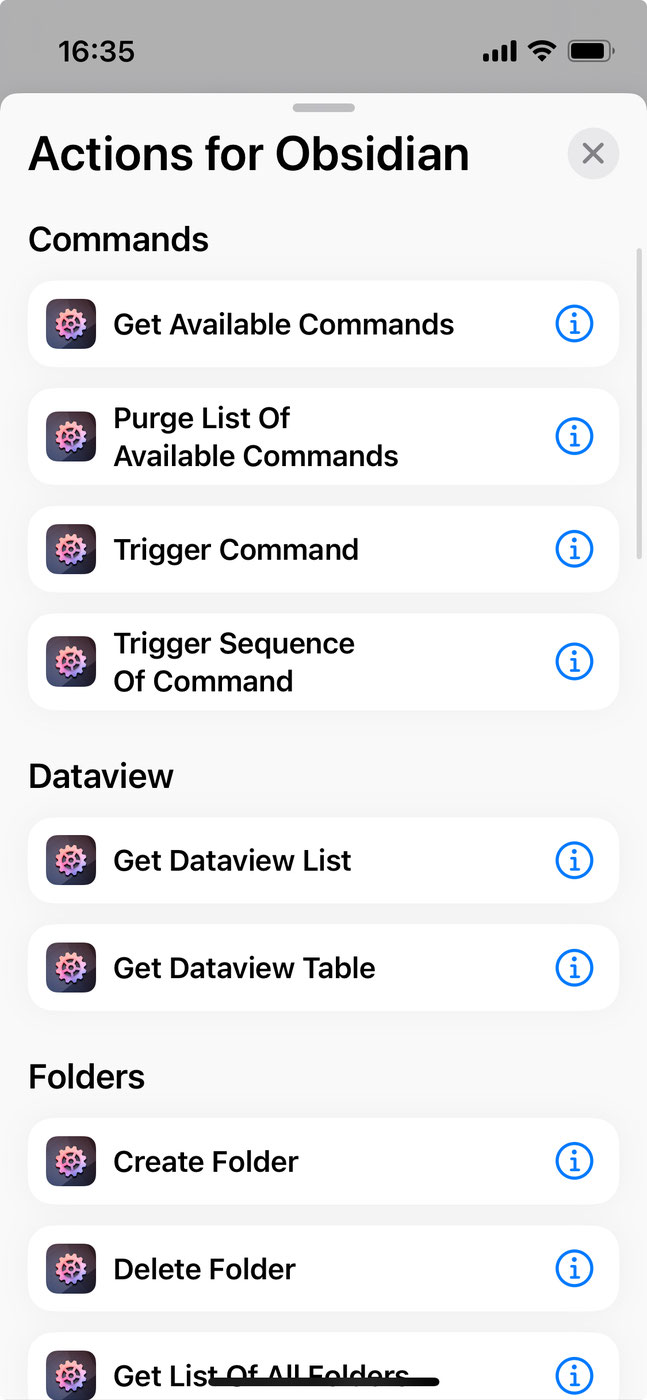The height and width of the screenshot is (1400, 647).
Task: Open info for Get Available Commands
Action: coord(574,324)
